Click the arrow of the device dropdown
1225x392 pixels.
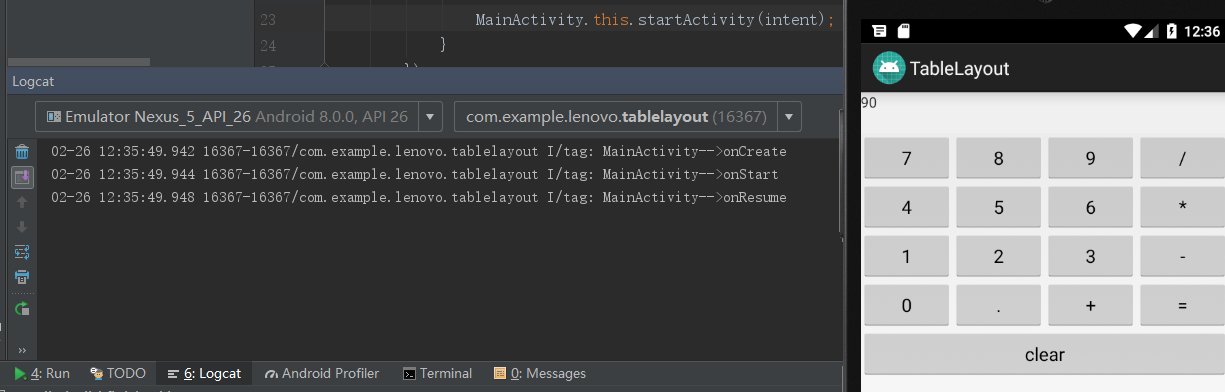coord(430,117)
